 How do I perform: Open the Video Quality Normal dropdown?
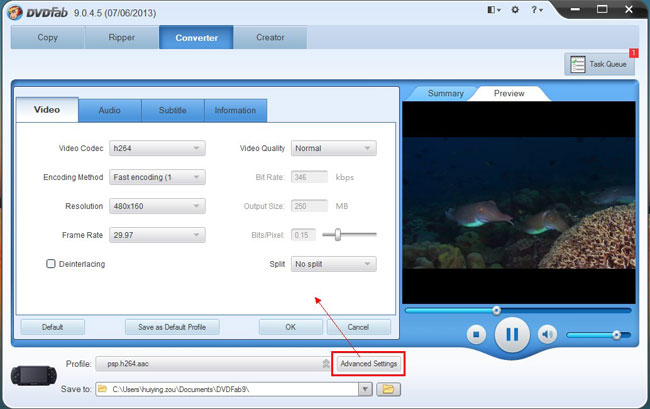point(334,148)
